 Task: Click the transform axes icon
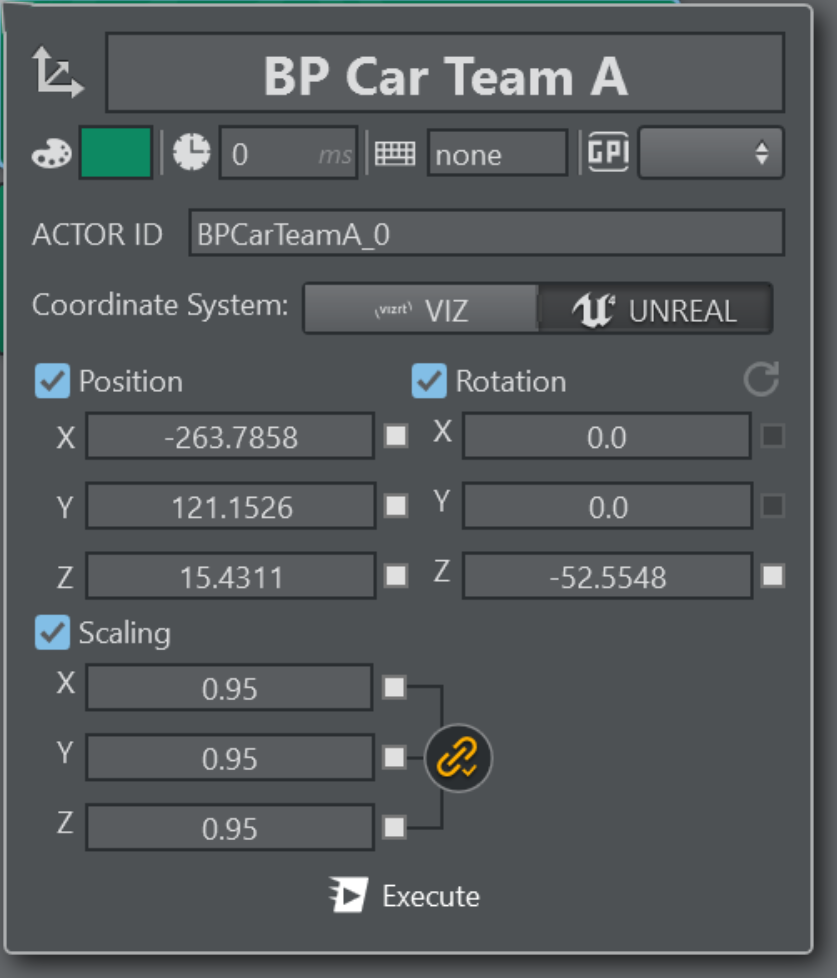tap(57, 73)
